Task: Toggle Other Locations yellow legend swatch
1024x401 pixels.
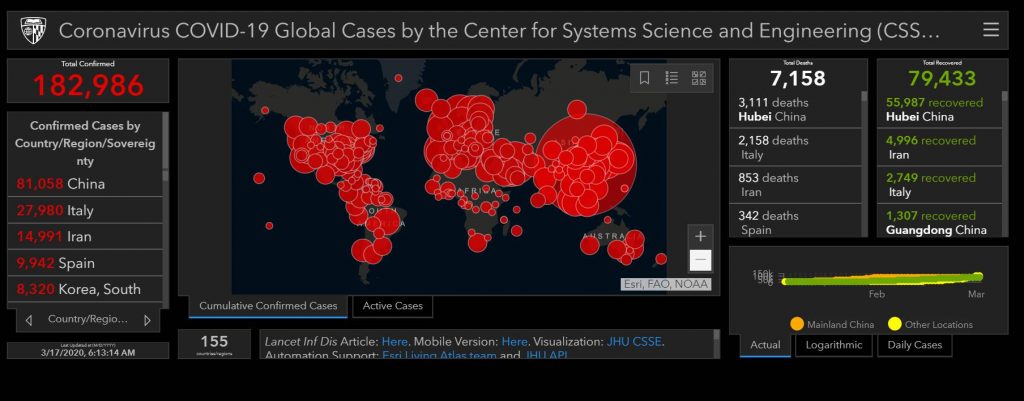Action: click(x=894, y=324)
